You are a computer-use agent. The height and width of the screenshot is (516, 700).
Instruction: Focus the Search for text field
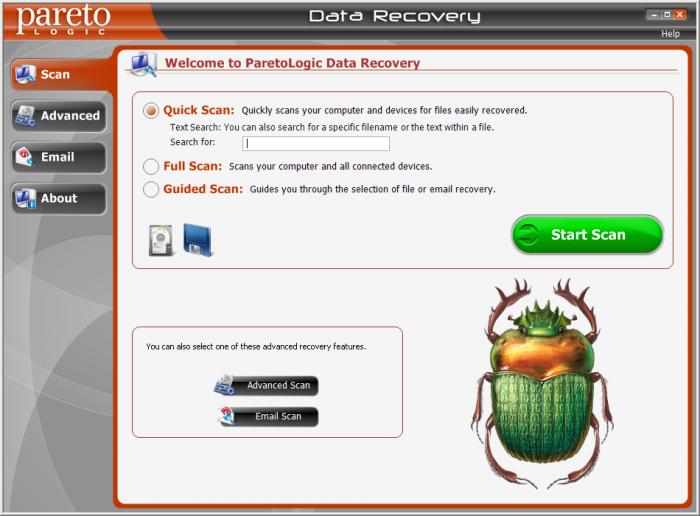point(316,144)
